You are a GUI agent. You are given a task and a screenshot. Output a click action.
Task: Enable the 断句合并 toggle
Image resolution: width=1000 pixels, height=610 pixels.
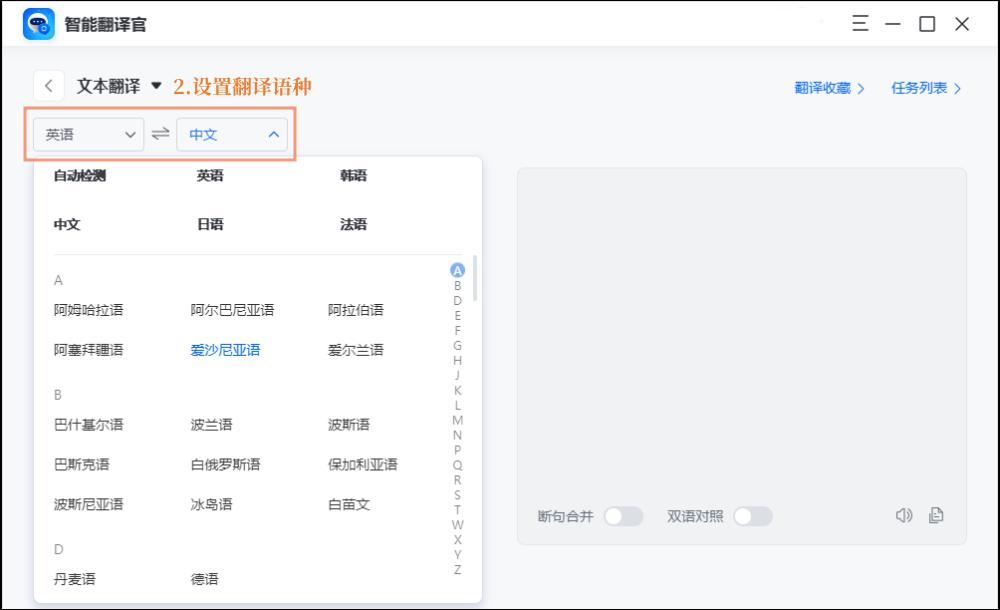coord(625,516)
